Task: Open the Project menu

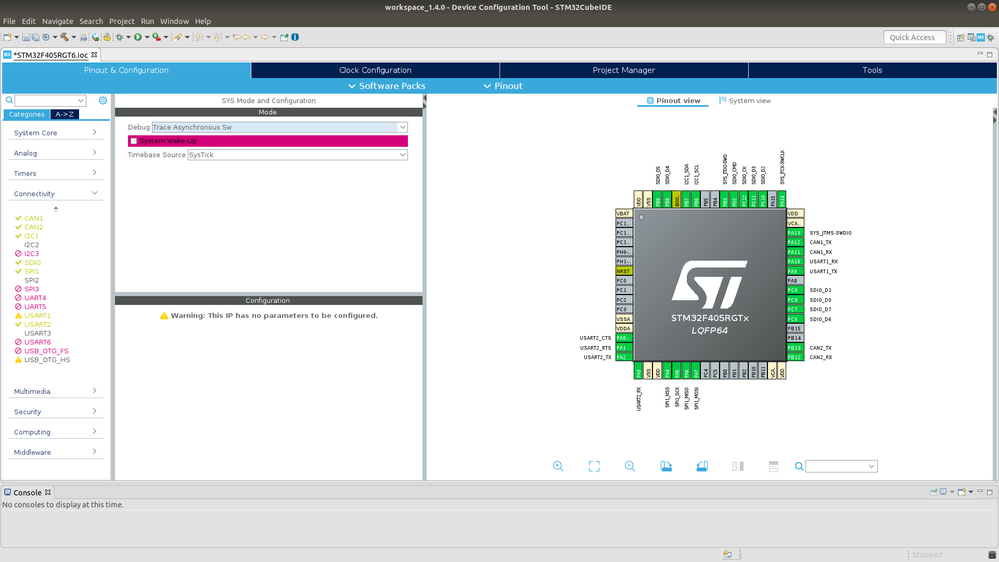Action: (x=121, y=21)
